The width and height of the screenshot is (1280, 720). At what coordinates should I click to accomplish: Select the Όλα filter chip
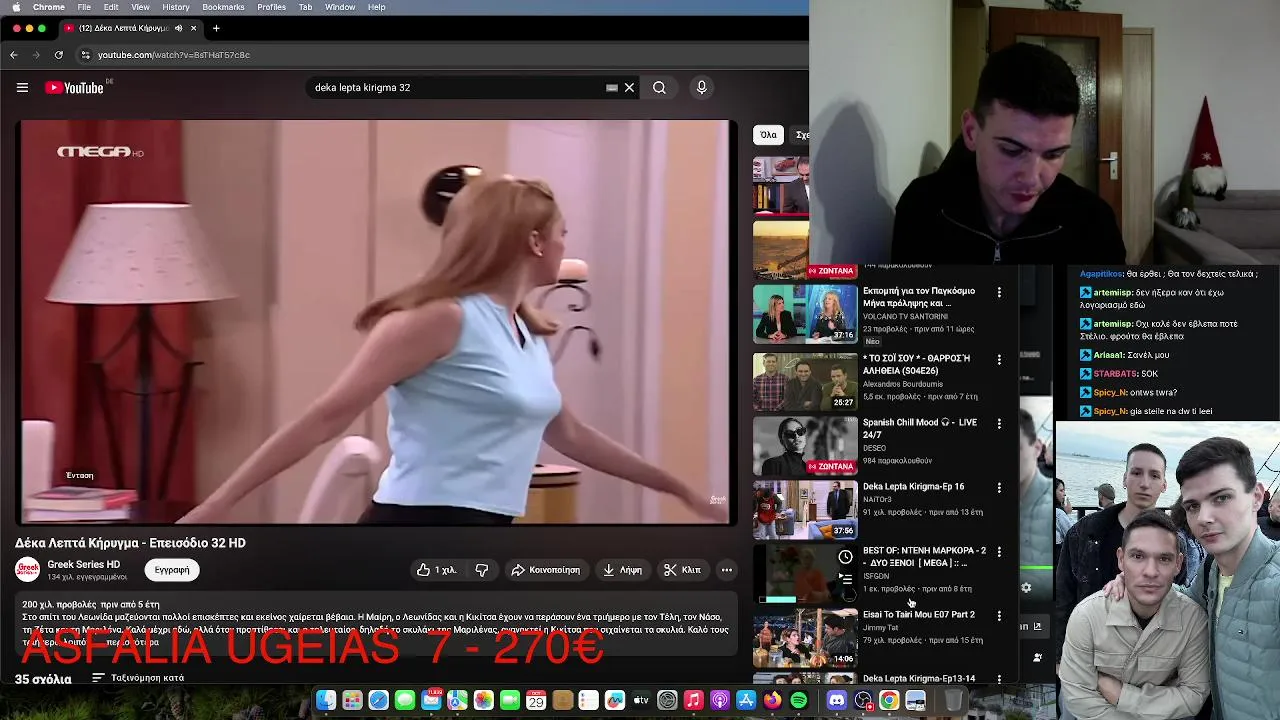click(768, 134)
